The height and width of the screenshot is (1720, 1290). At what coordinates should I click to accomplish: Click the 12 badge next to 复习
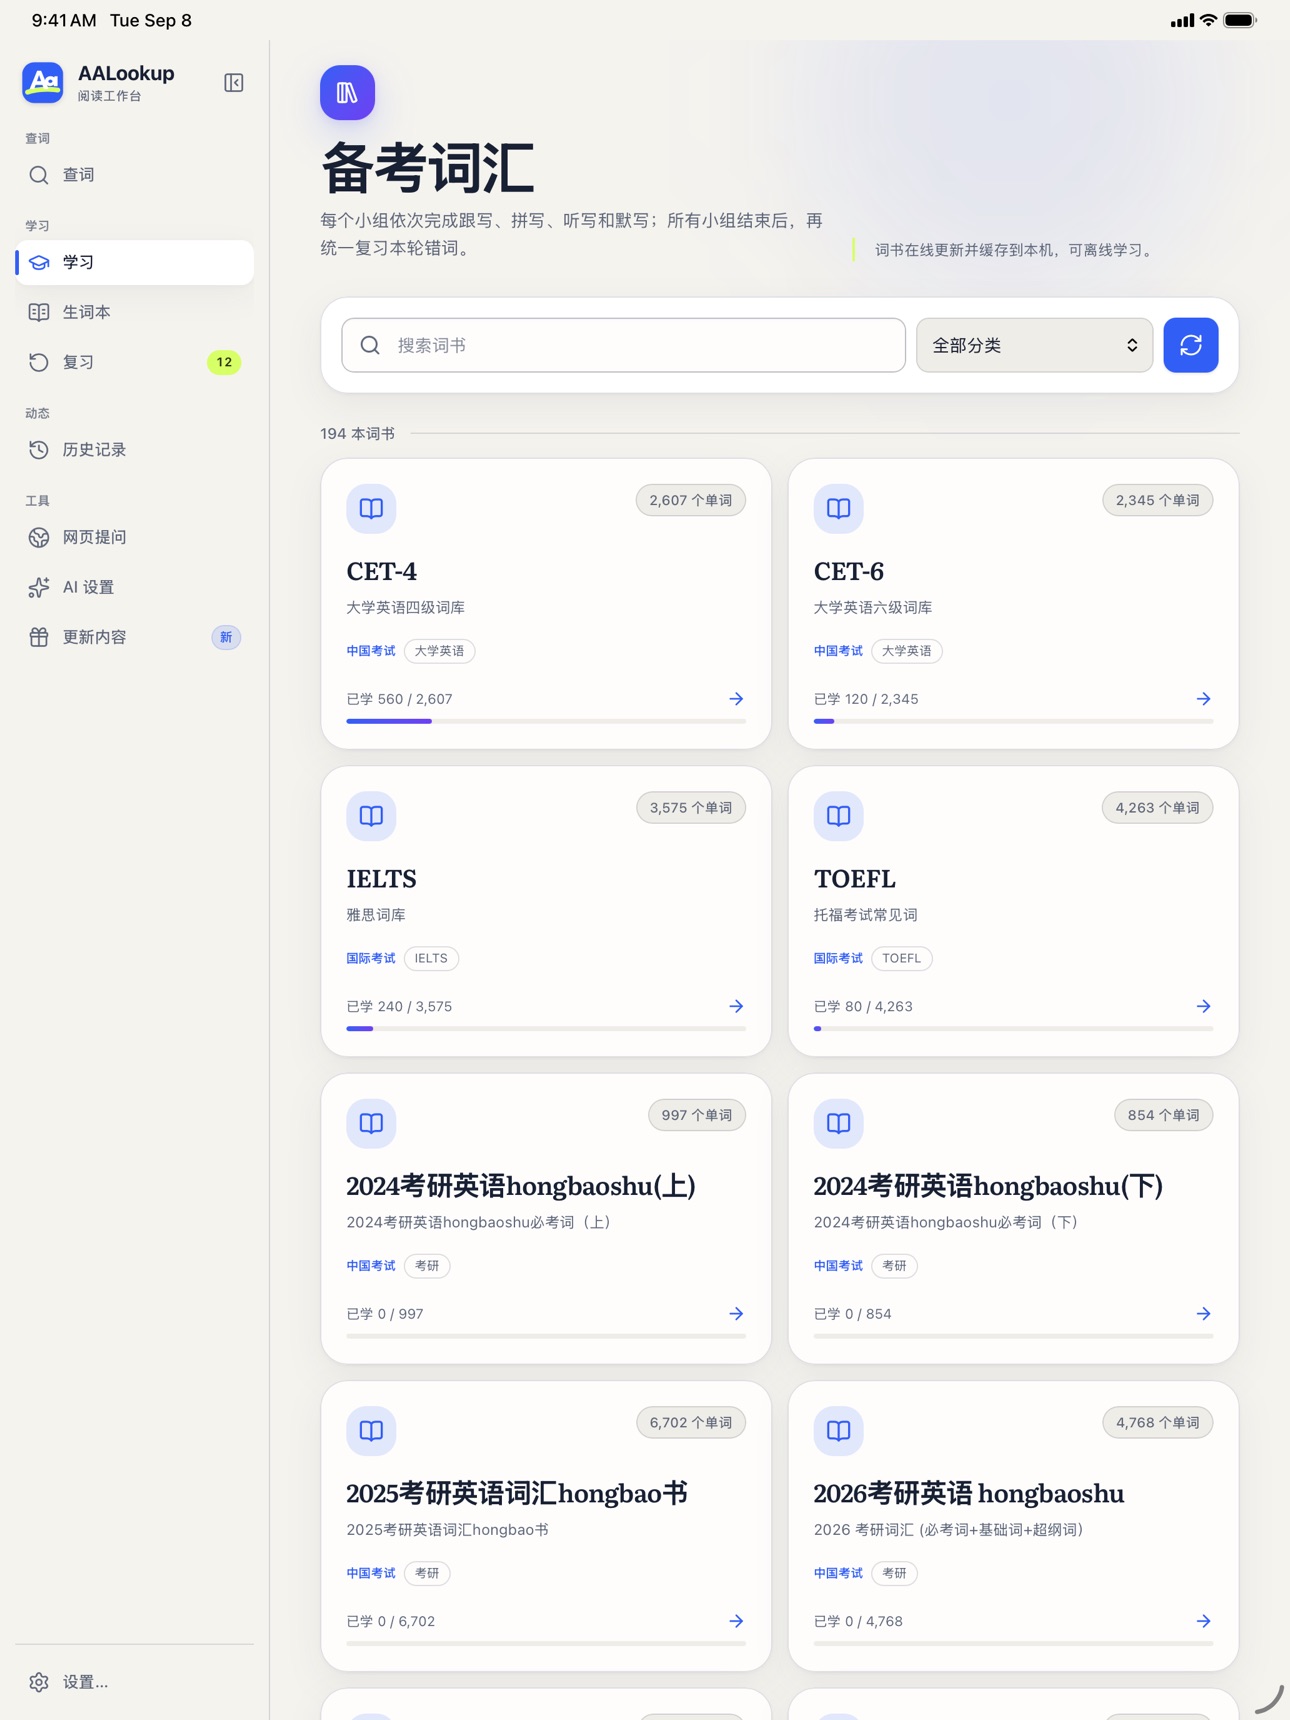(224, 362)
